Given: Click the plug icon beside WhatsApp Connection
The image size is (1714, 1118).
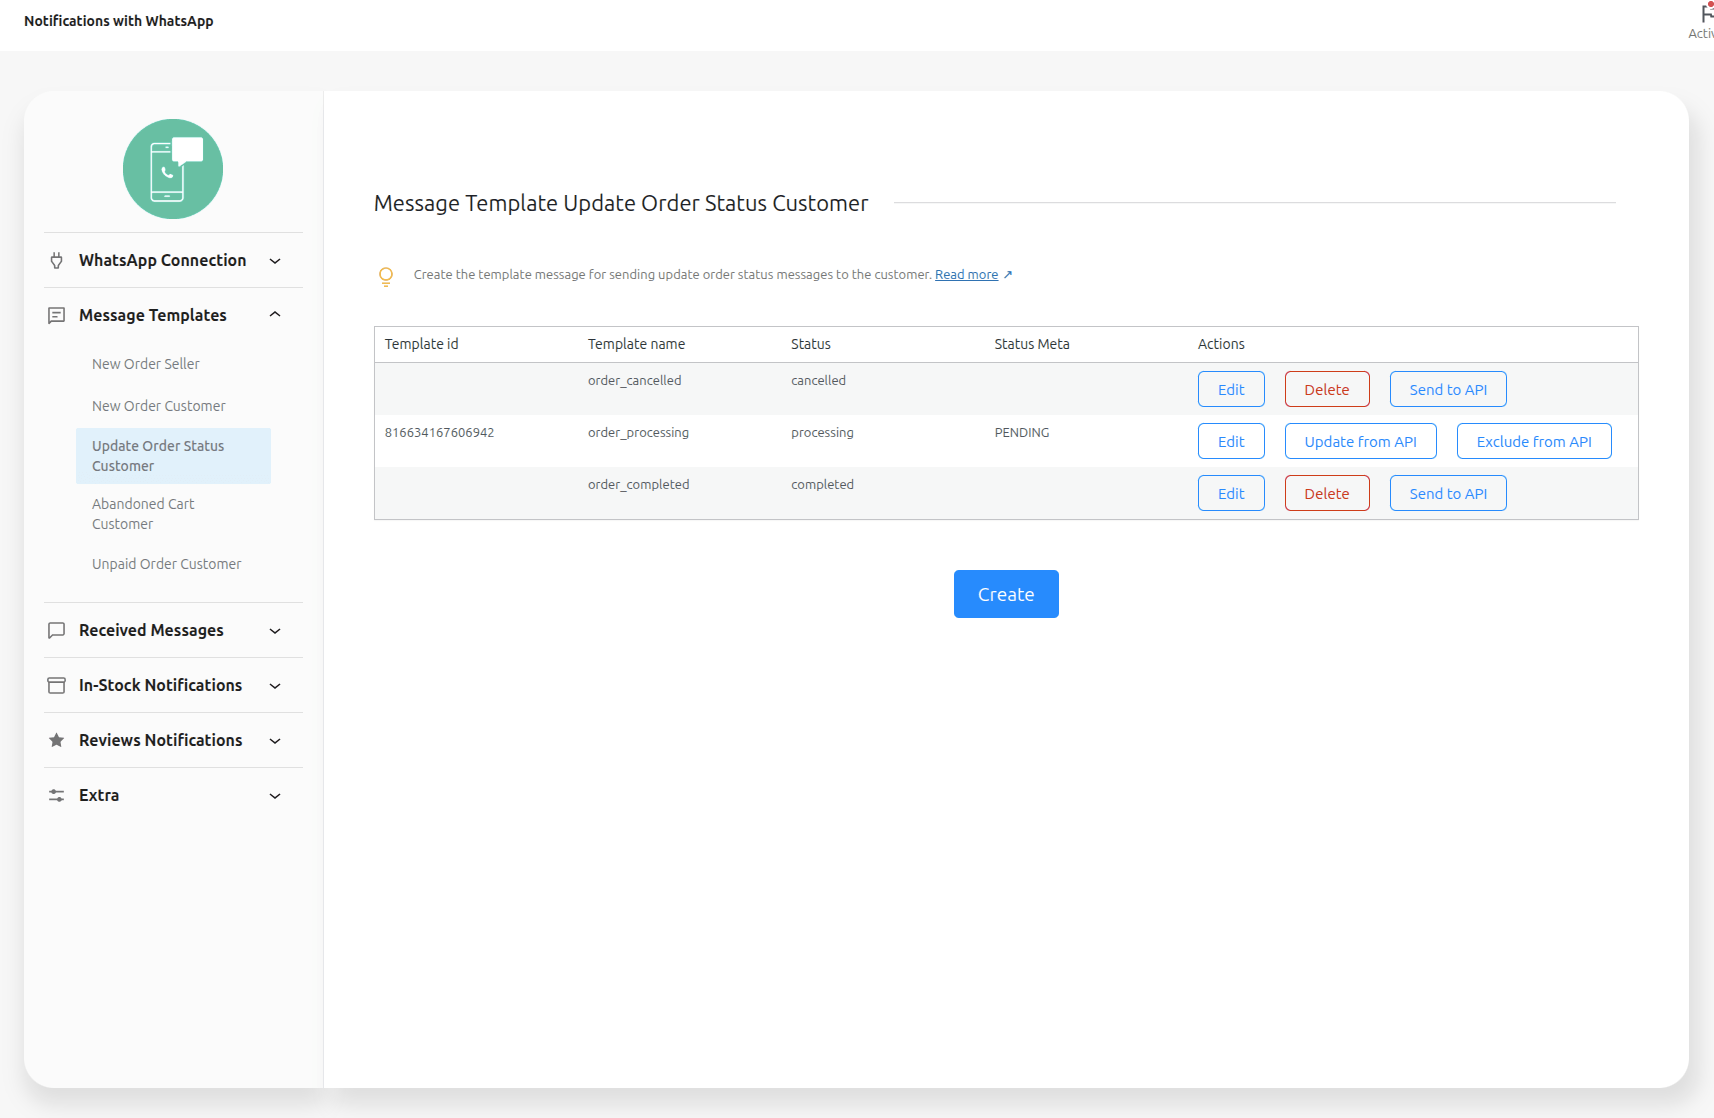Looking at the screenshot, I should [x=57, y=261].
